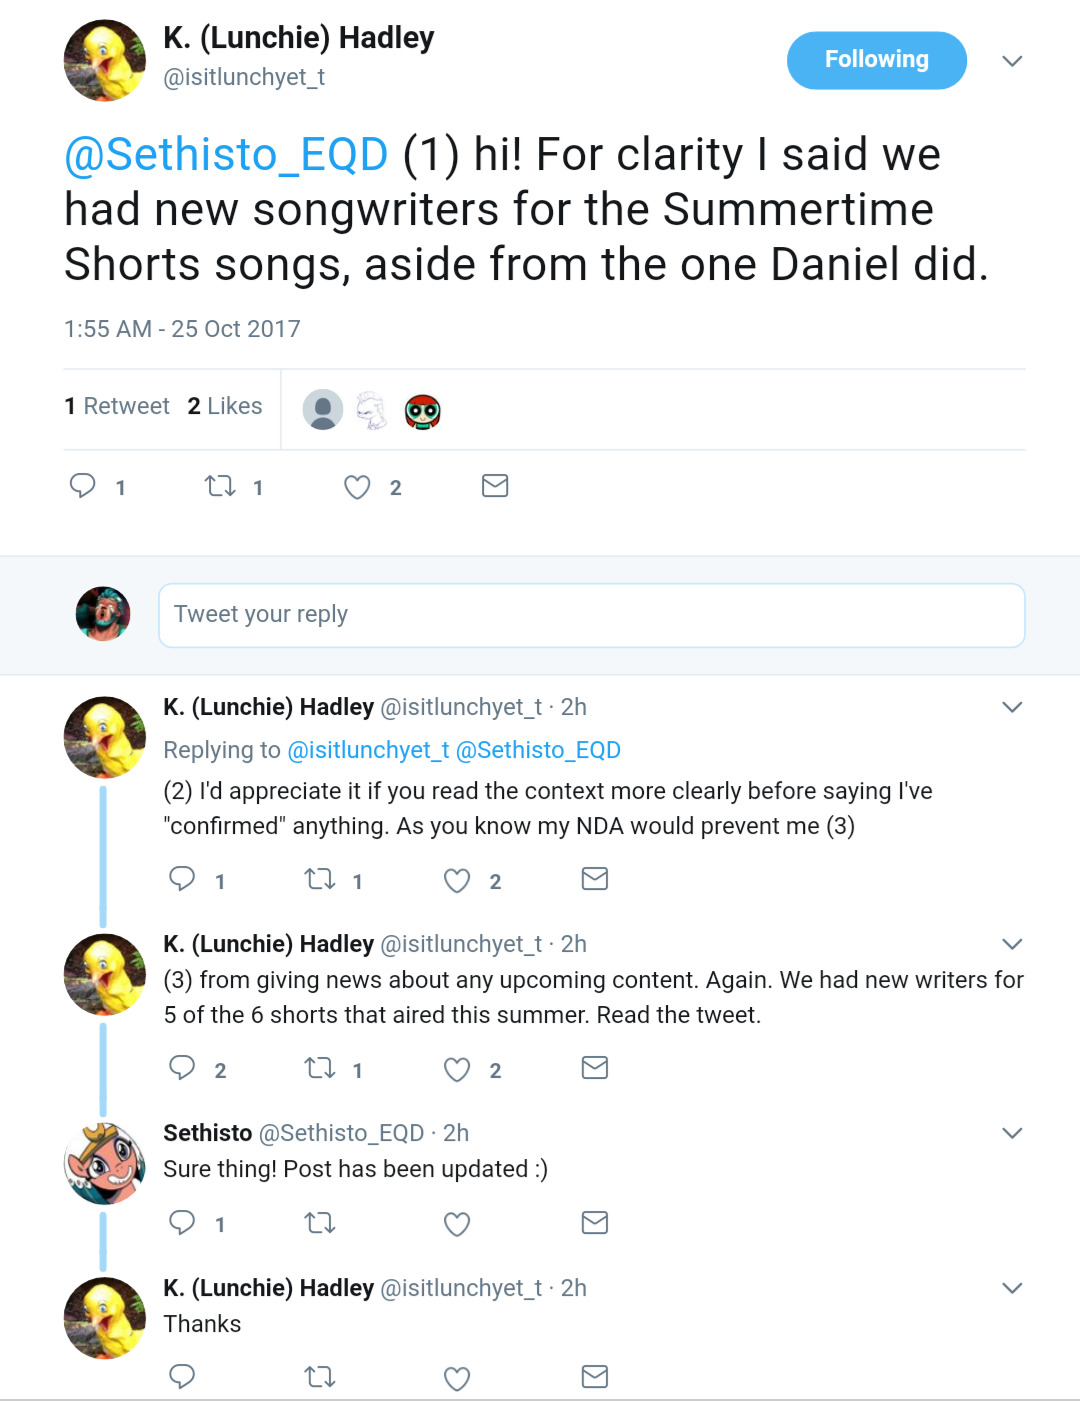Like the main tweet with heart icon

tap(357, 487)
